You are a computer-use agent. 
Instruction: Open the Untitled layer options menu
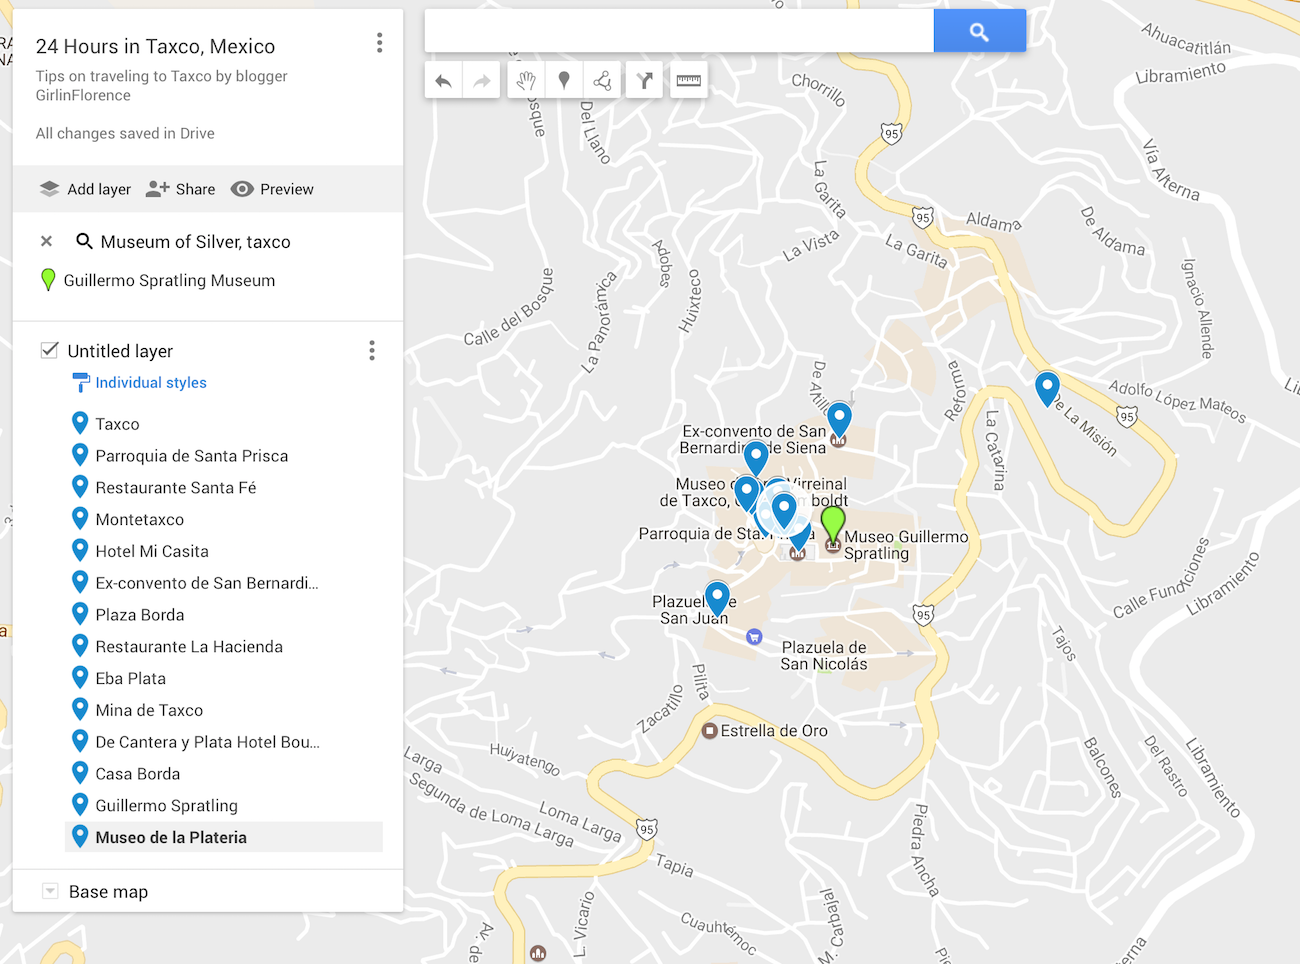(x=372, y=350)
